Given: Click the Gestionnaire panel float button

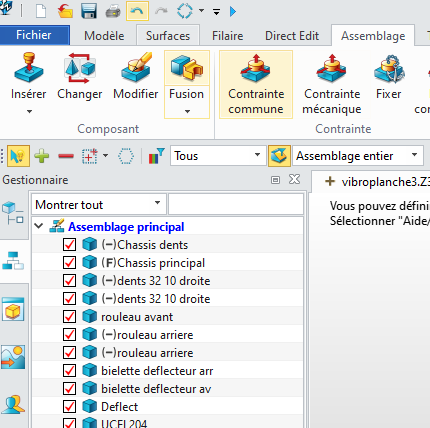Looking at the screenshot, I should point(275,180).
